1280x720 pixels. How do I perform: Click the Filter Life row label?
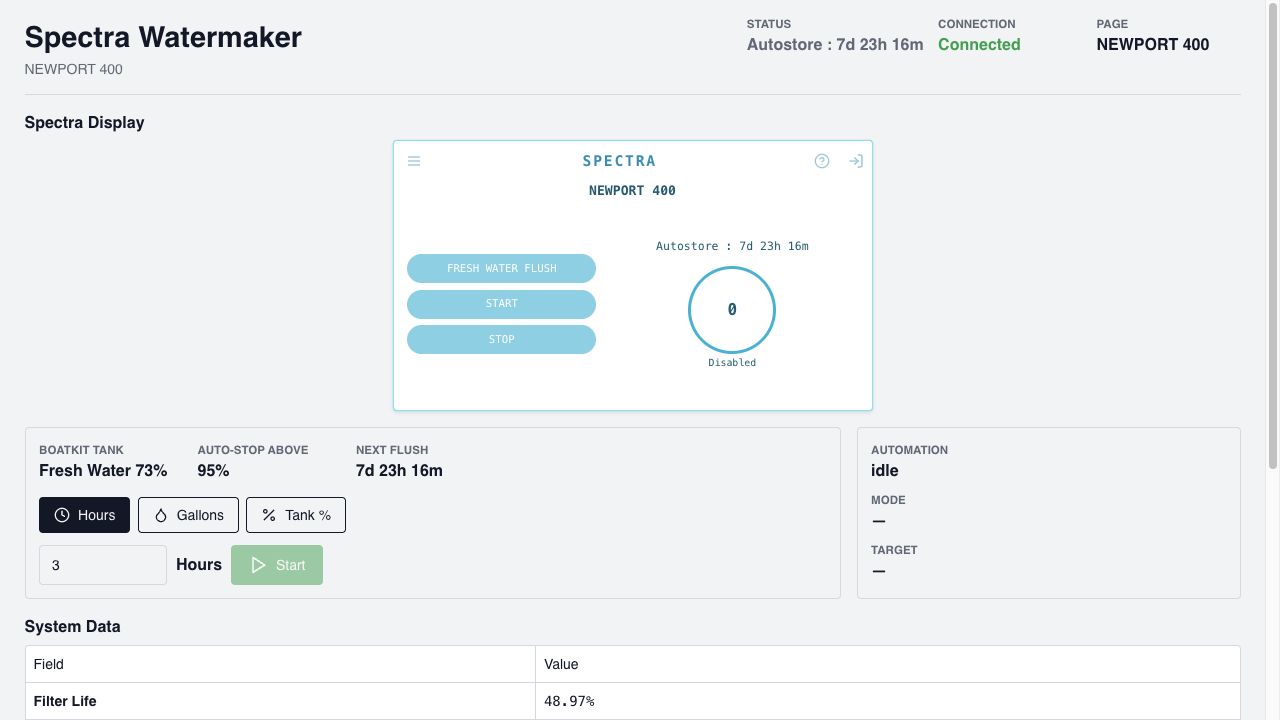[x=65, y=701]
